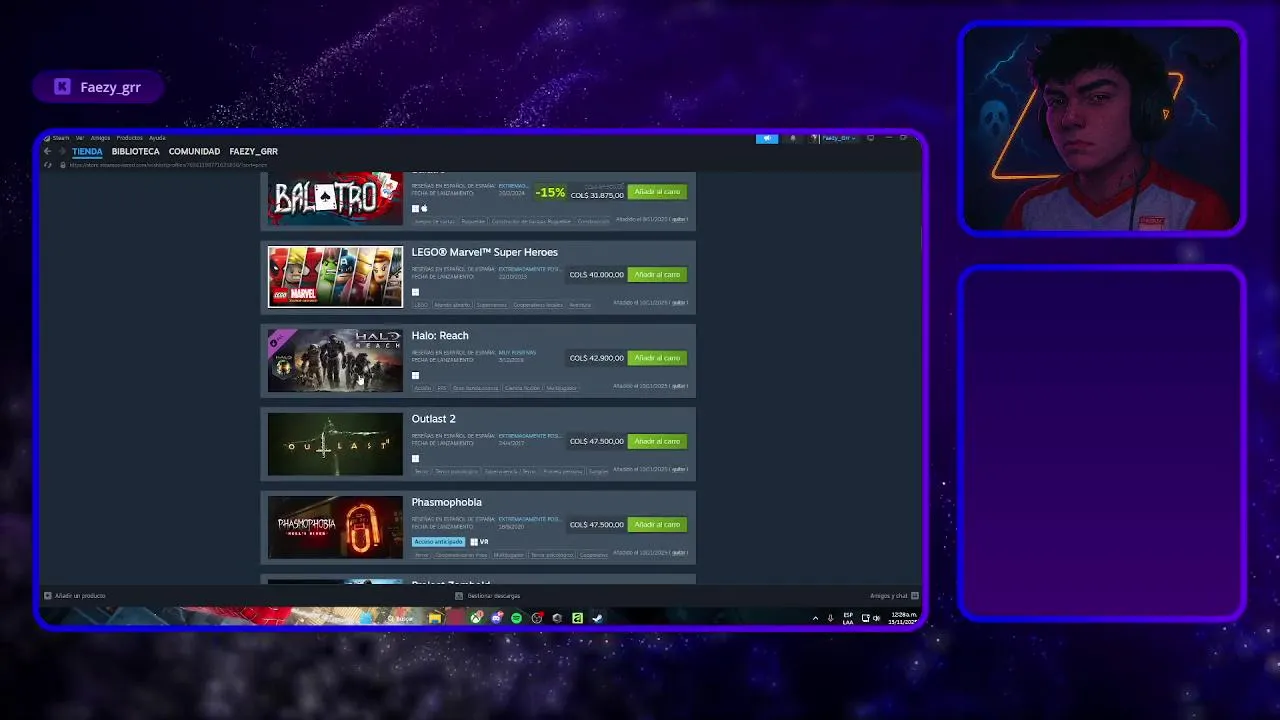Open the Phasmophobia thumbnail
Image resolution: width=1280 pixels, height=720 pixels.
pyautogui.click(x=335, y=527)
